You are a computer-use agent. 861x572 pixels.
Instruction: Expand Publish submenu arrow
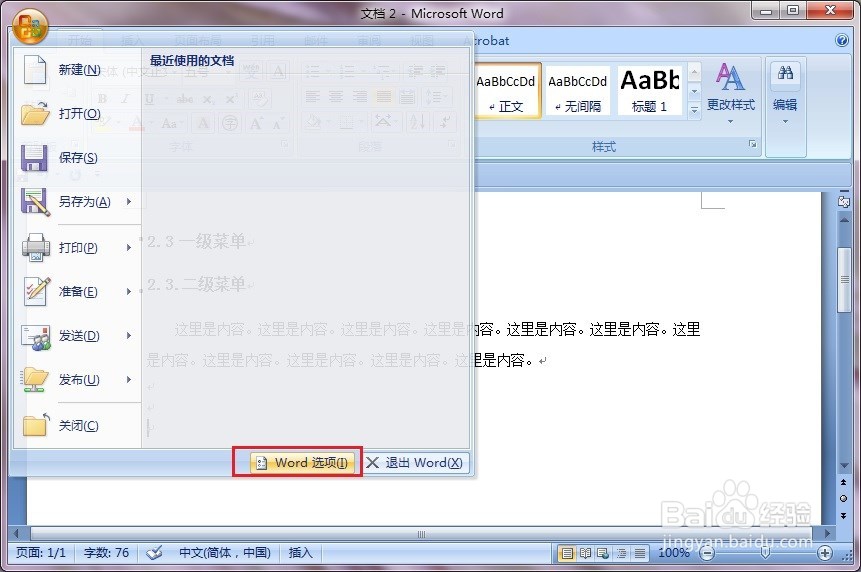pos(129,379)
